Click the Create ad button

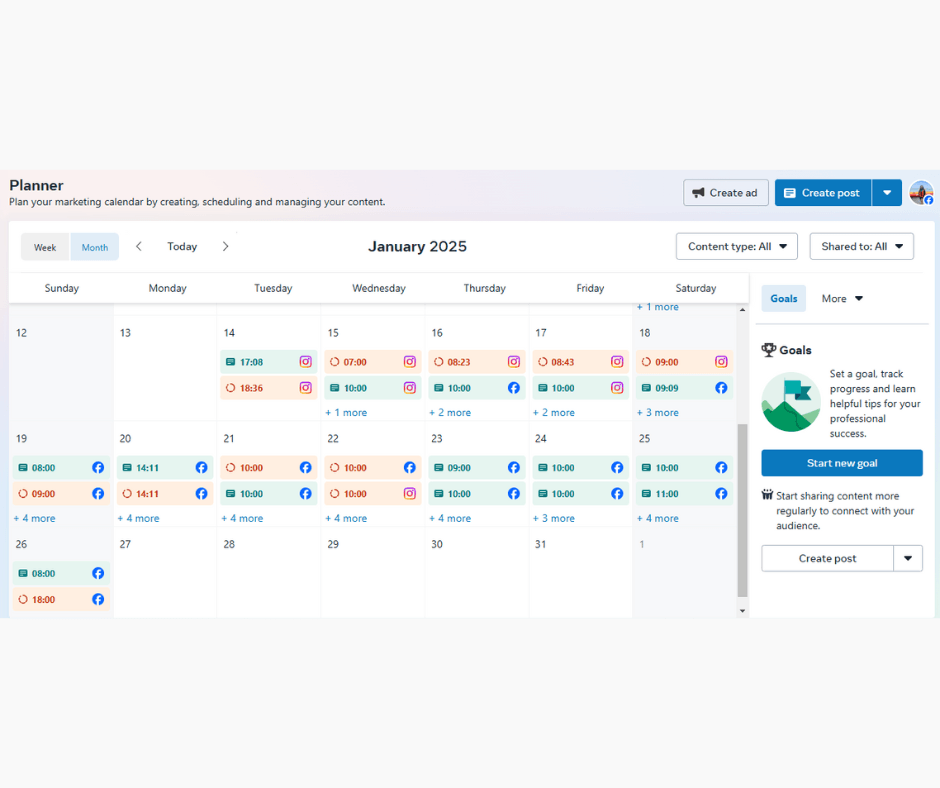pos(725,193)
